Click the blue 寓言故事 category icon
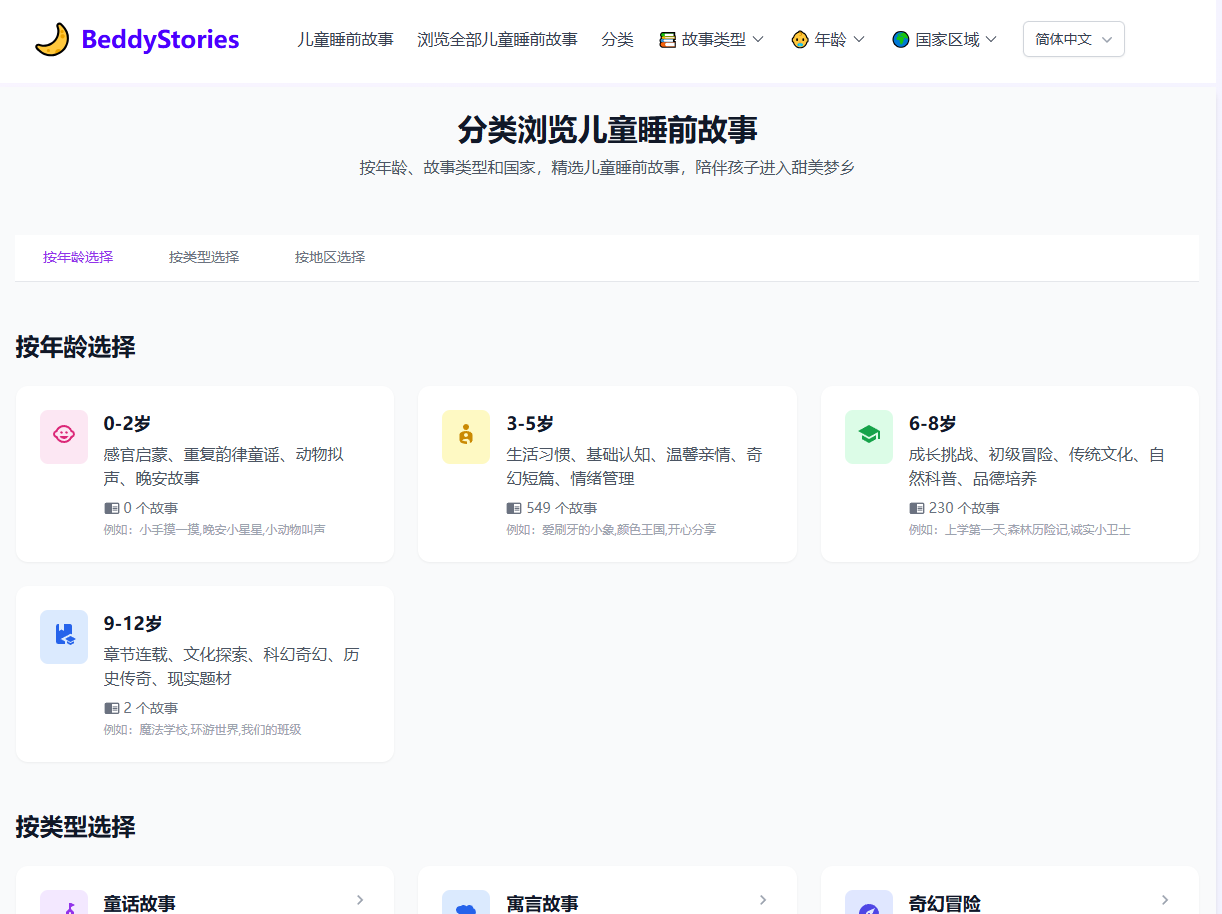 466,906
